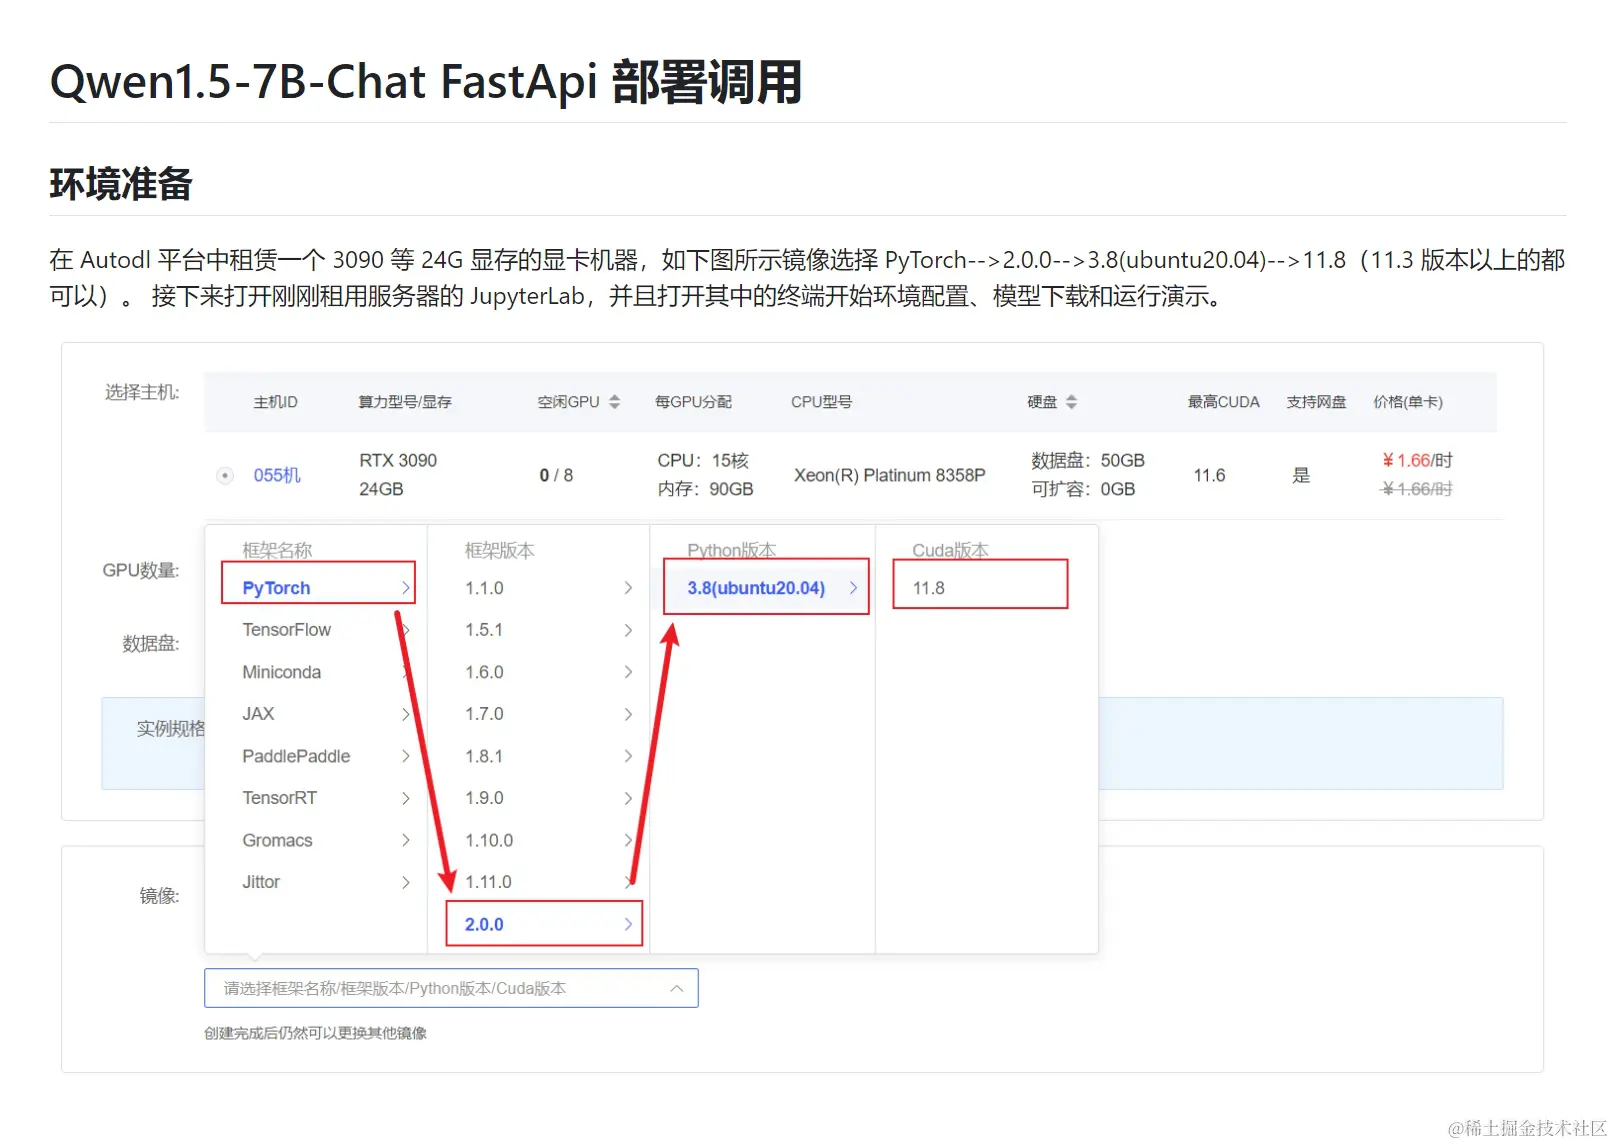Viewport: 1614px width, 1145px height.
Task: Select Python version 3.8(ubuntu20.04)
Action: (x=766, y=588)
